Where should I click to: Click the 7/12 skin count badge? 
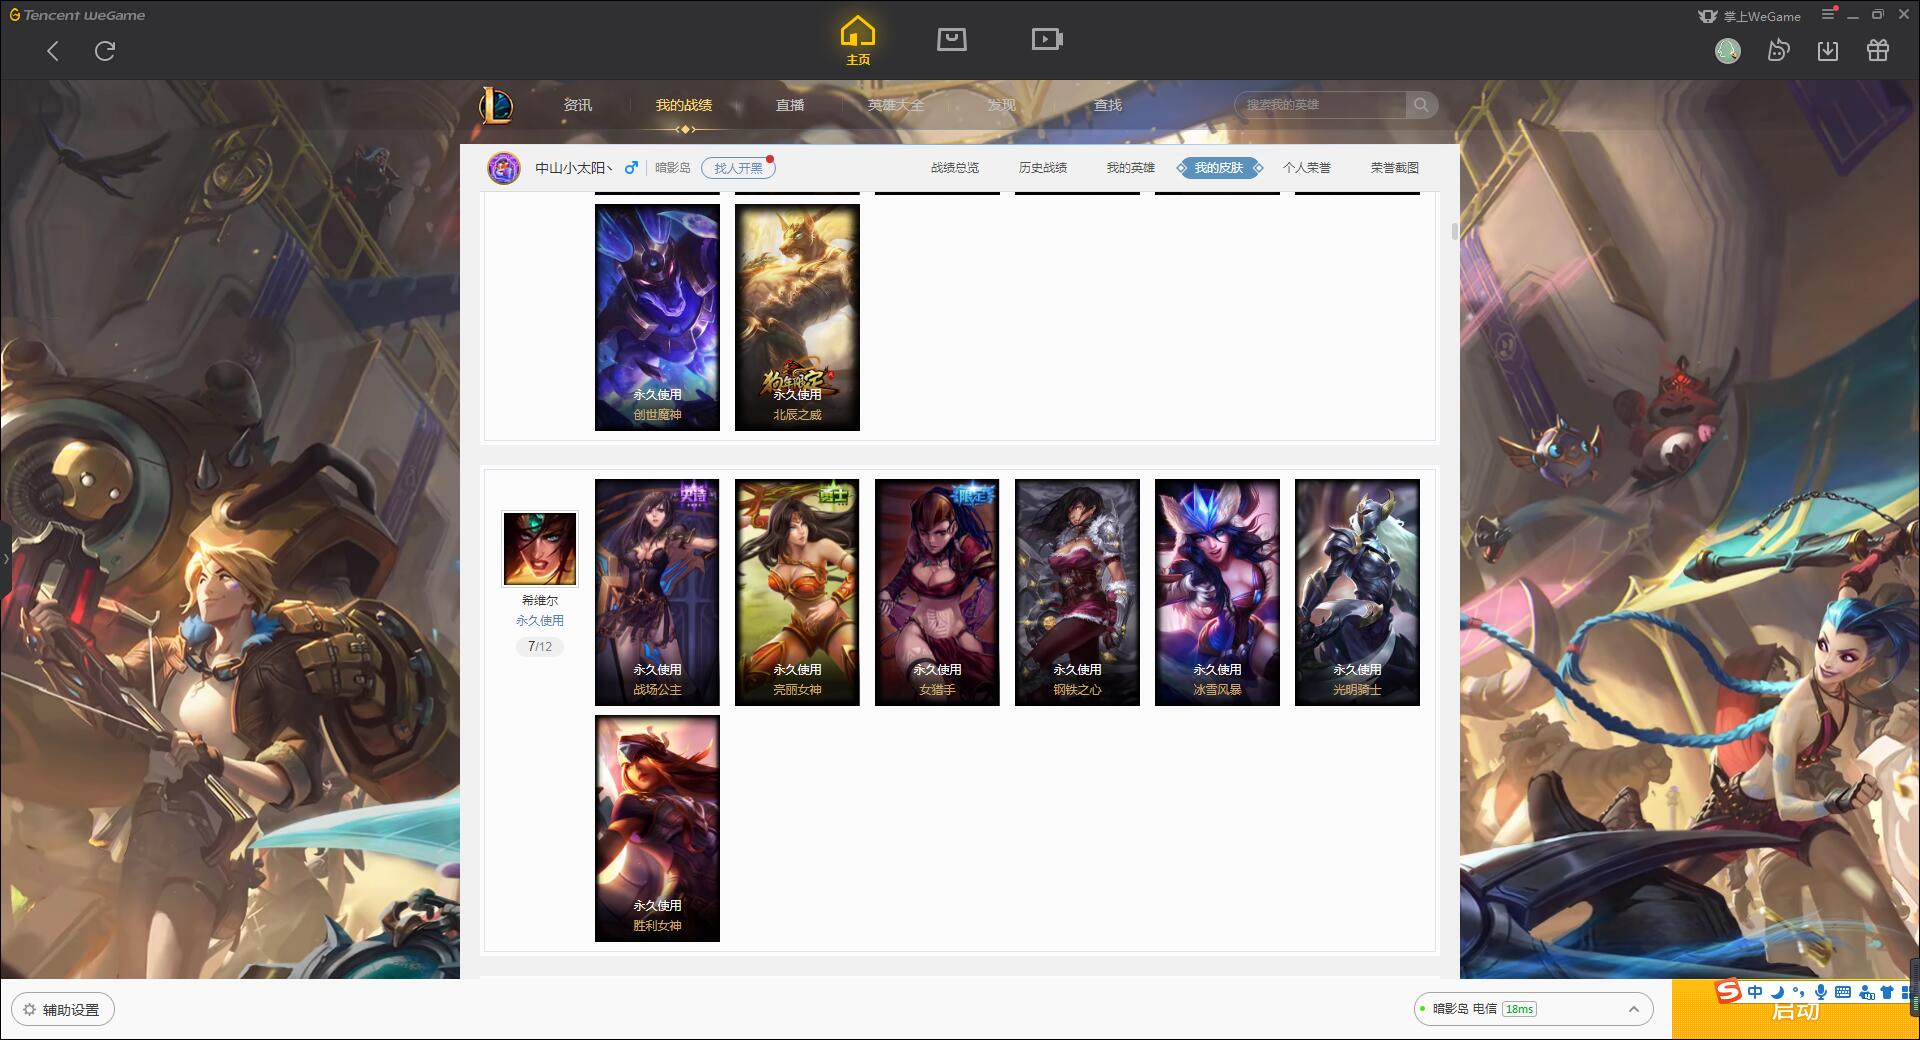tap(540, 647)
